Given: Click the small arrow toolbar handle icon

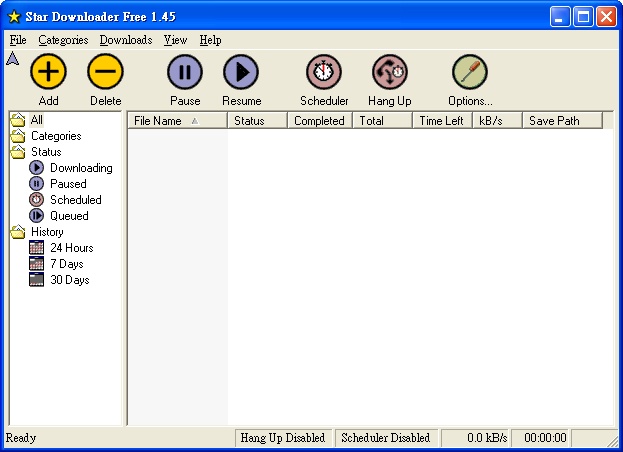Looking at the screenshot, I should click(13, 59).
